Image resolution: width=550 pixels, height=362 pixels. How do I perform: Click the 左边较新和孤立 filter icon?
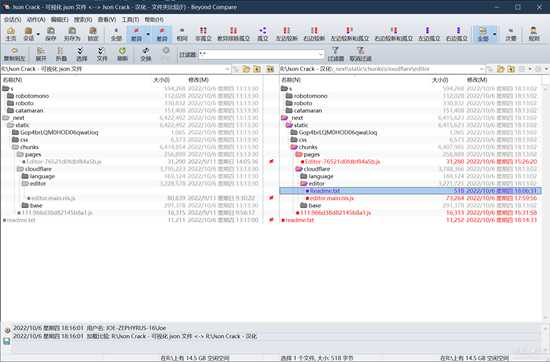coord(350,34)
